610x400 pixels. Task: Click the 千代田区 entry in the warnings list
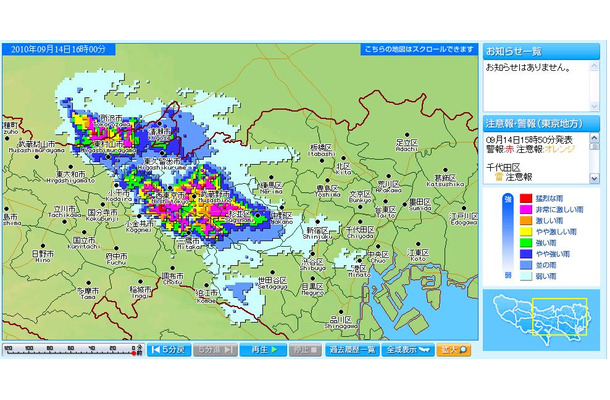tap(503, 168)
